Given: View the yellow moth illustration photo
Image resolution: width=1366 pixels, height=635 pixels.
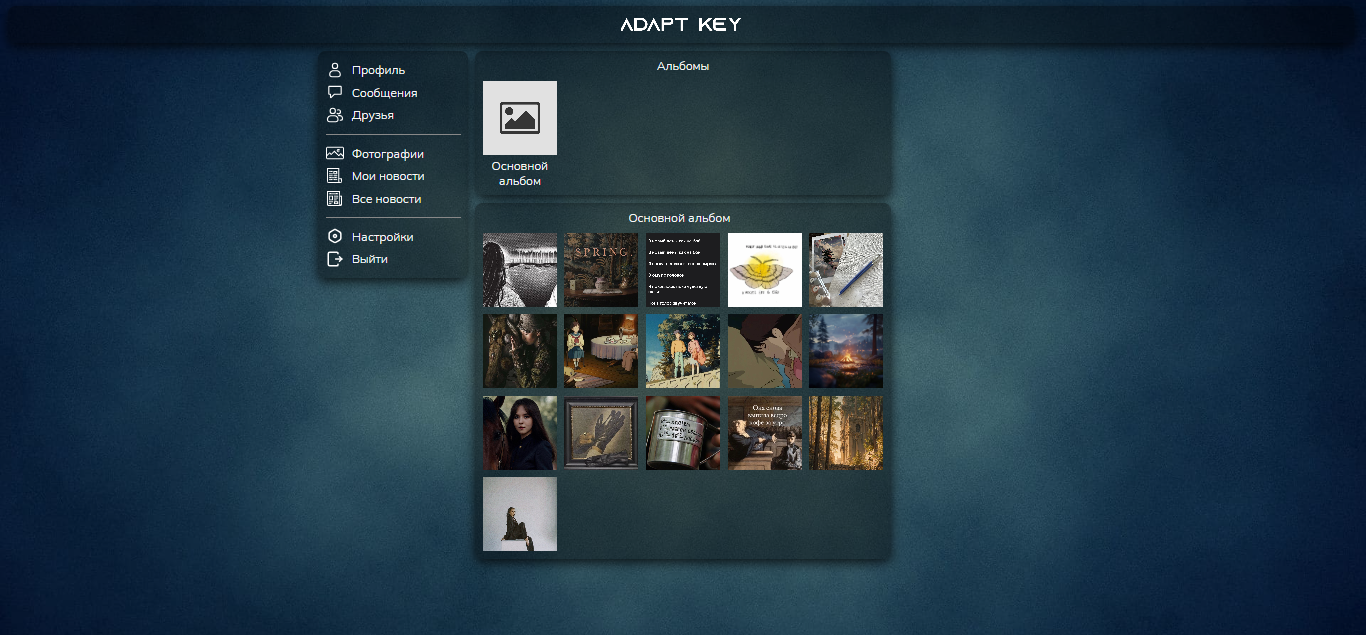Looking at the screenshot, I should (765, 270).
